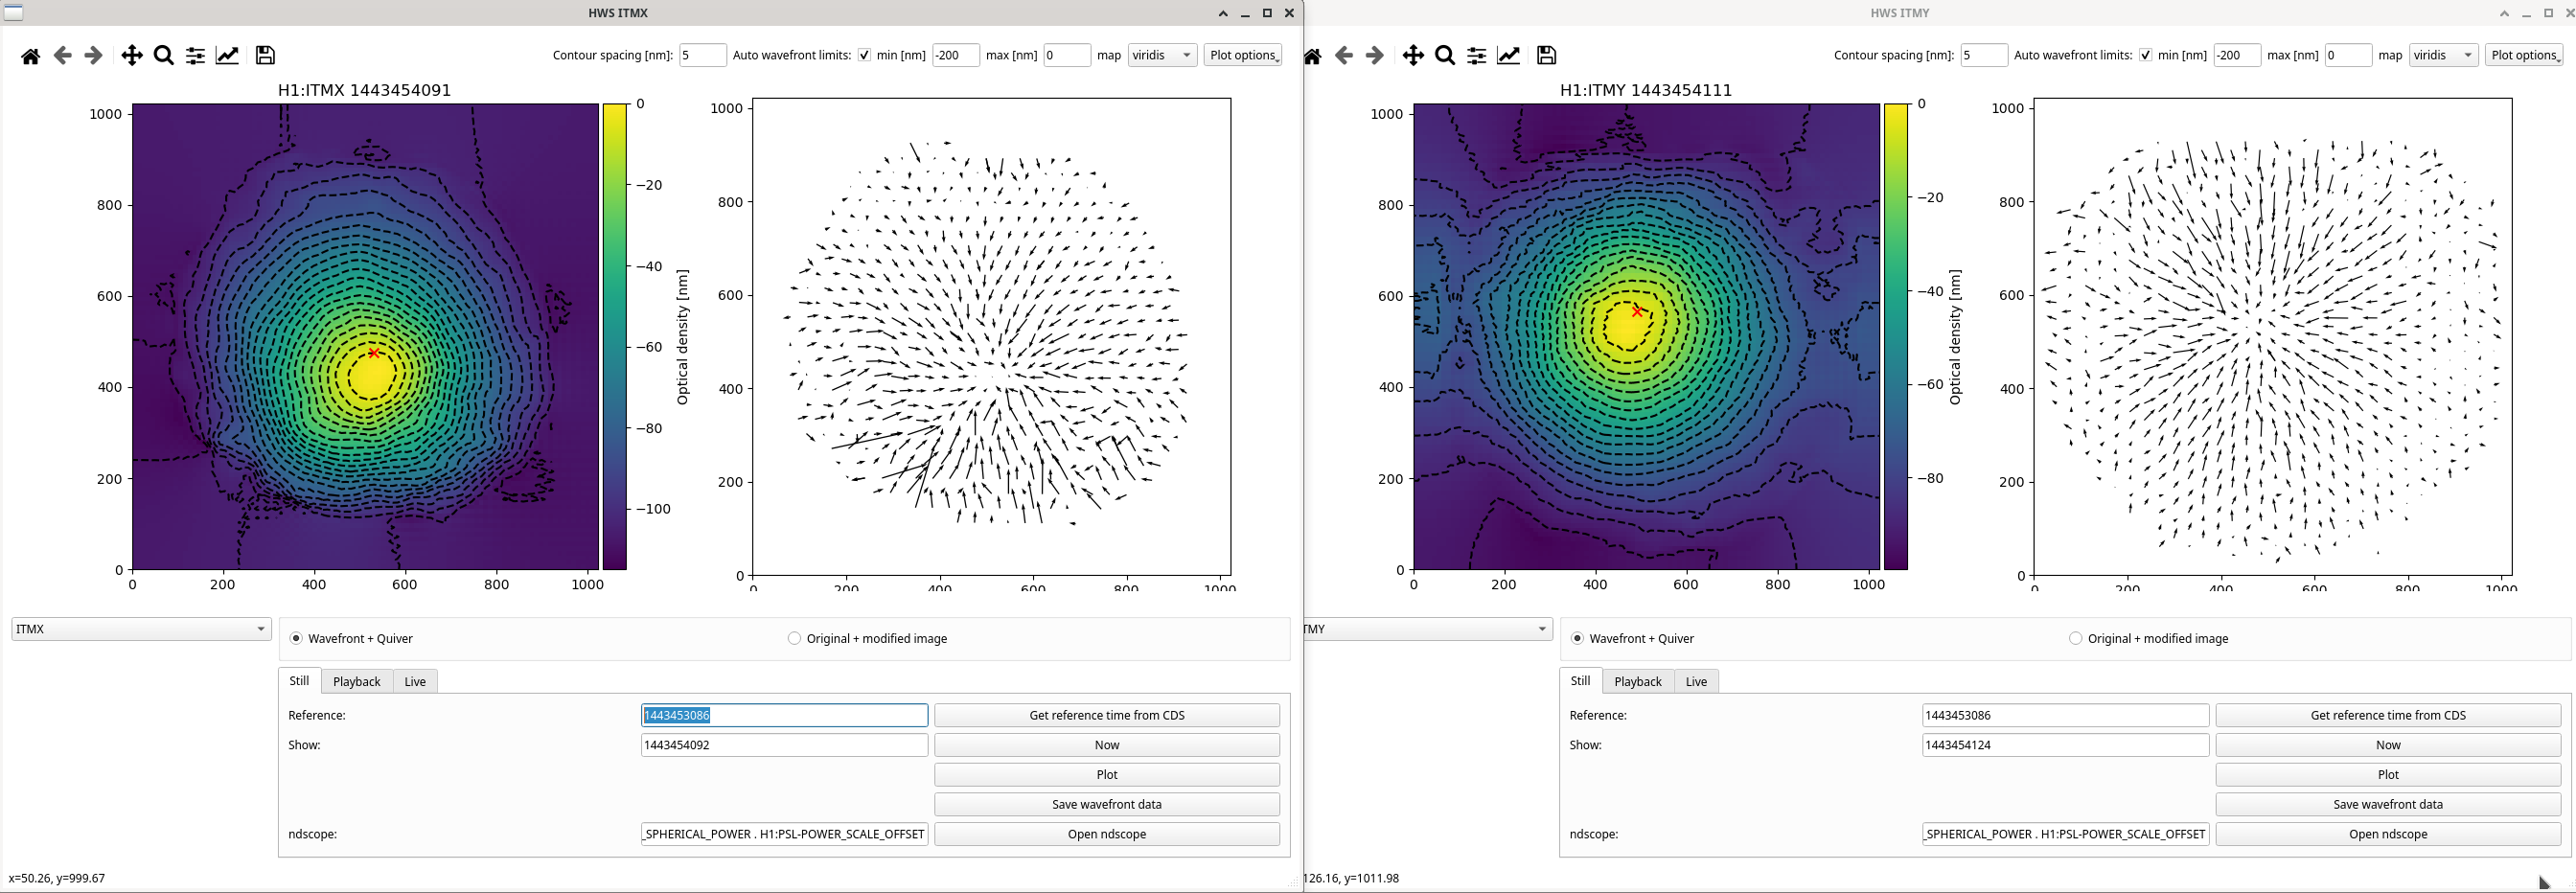This screenshot has height=893, width=2576.
Task: Open Configure subplots in ITMX toolbar
Action: coord(196,56)
